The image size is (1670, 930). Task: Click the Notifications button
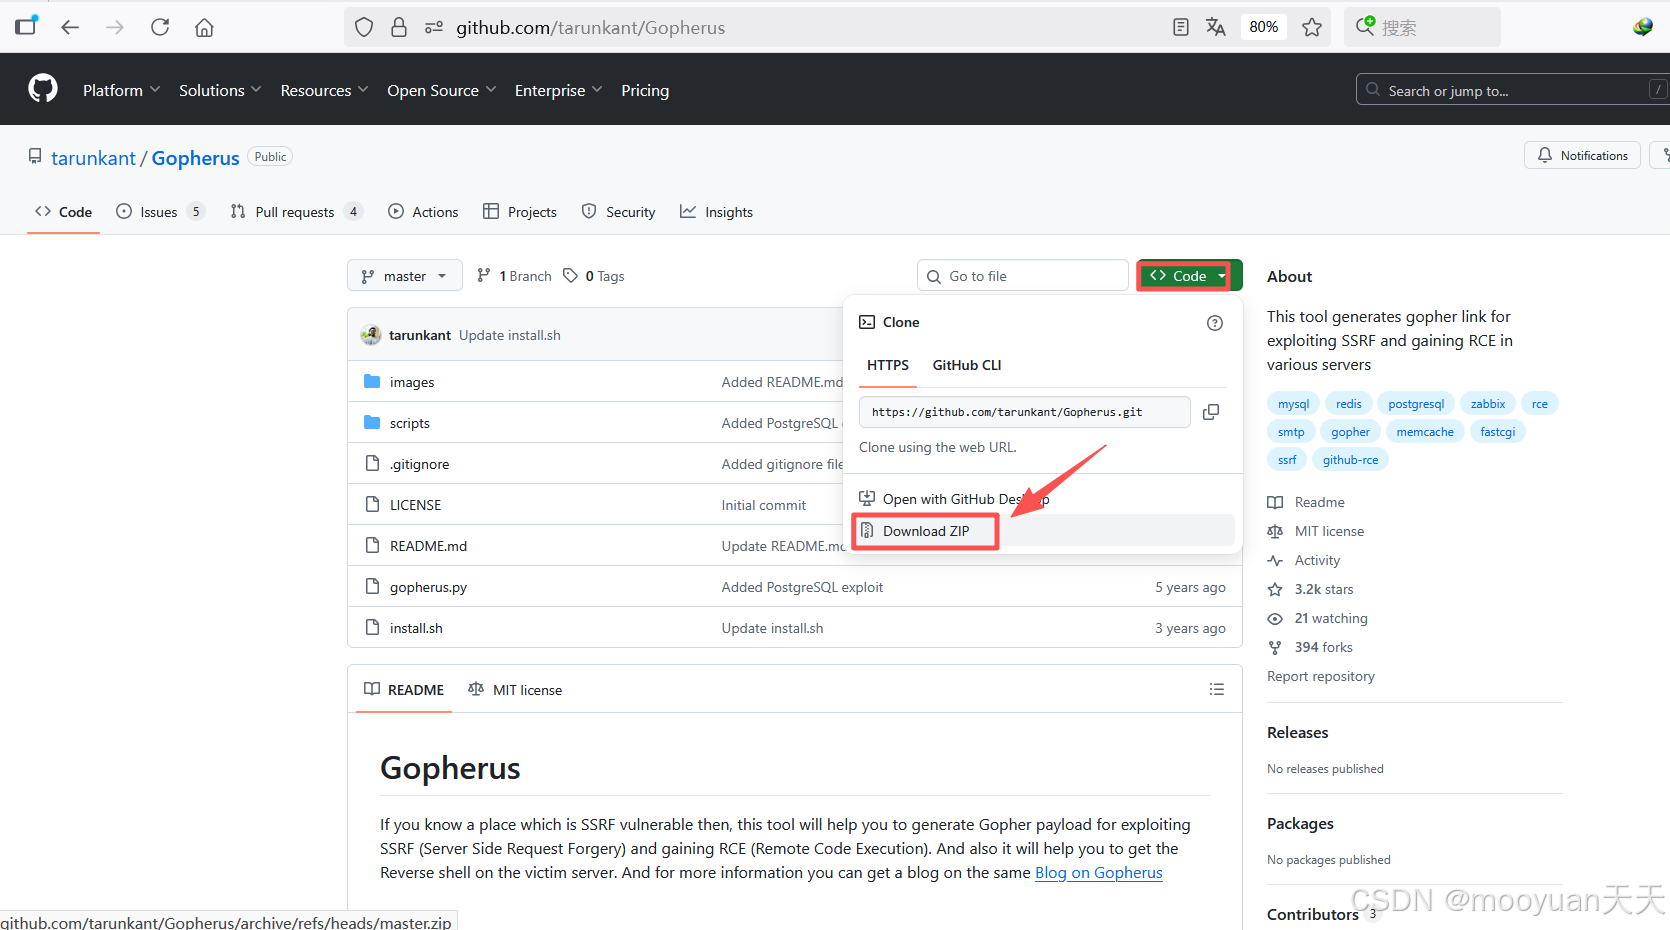(x=1582, y=155)
